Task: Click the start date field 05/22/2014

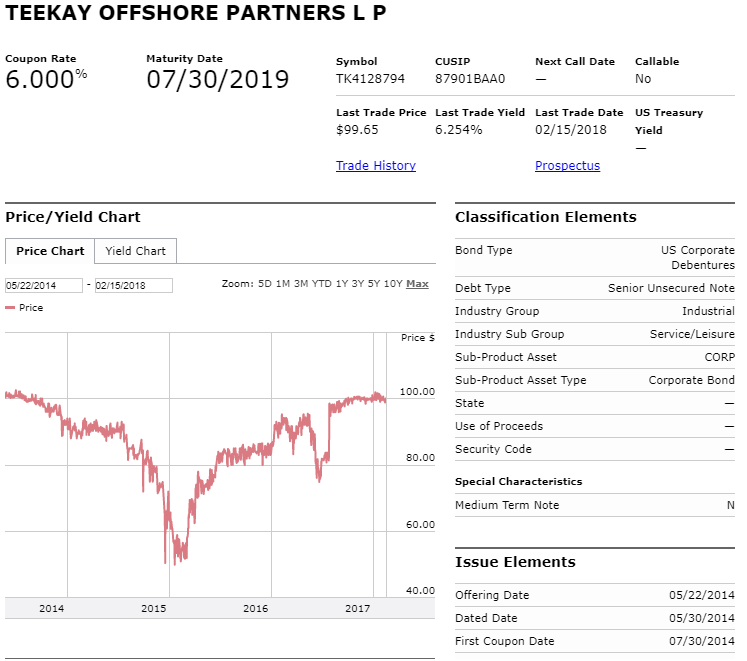Action: [44, 285]
